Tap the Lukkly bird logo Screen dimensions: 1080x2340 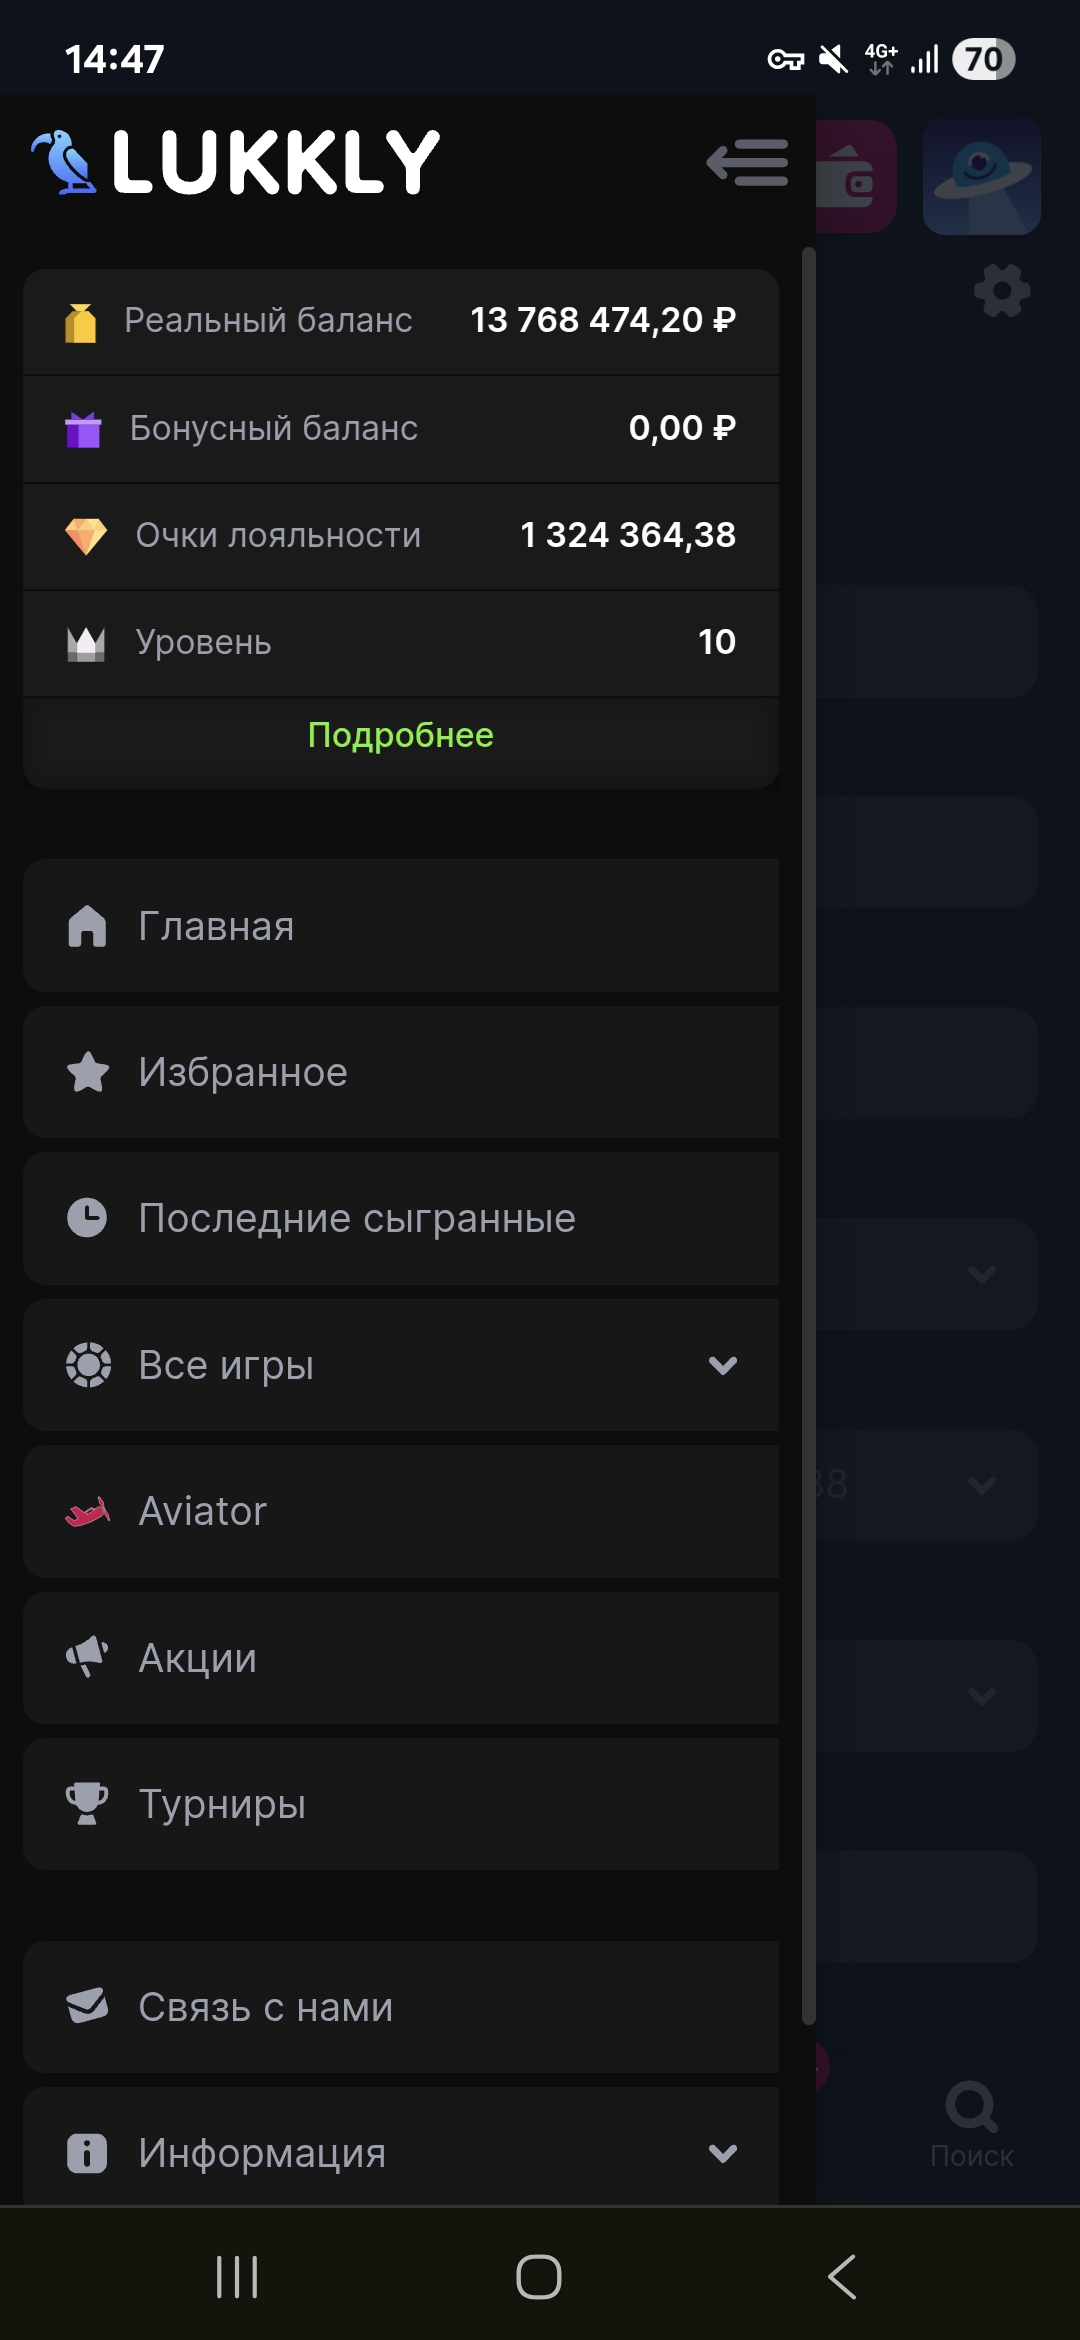point(65,162)
